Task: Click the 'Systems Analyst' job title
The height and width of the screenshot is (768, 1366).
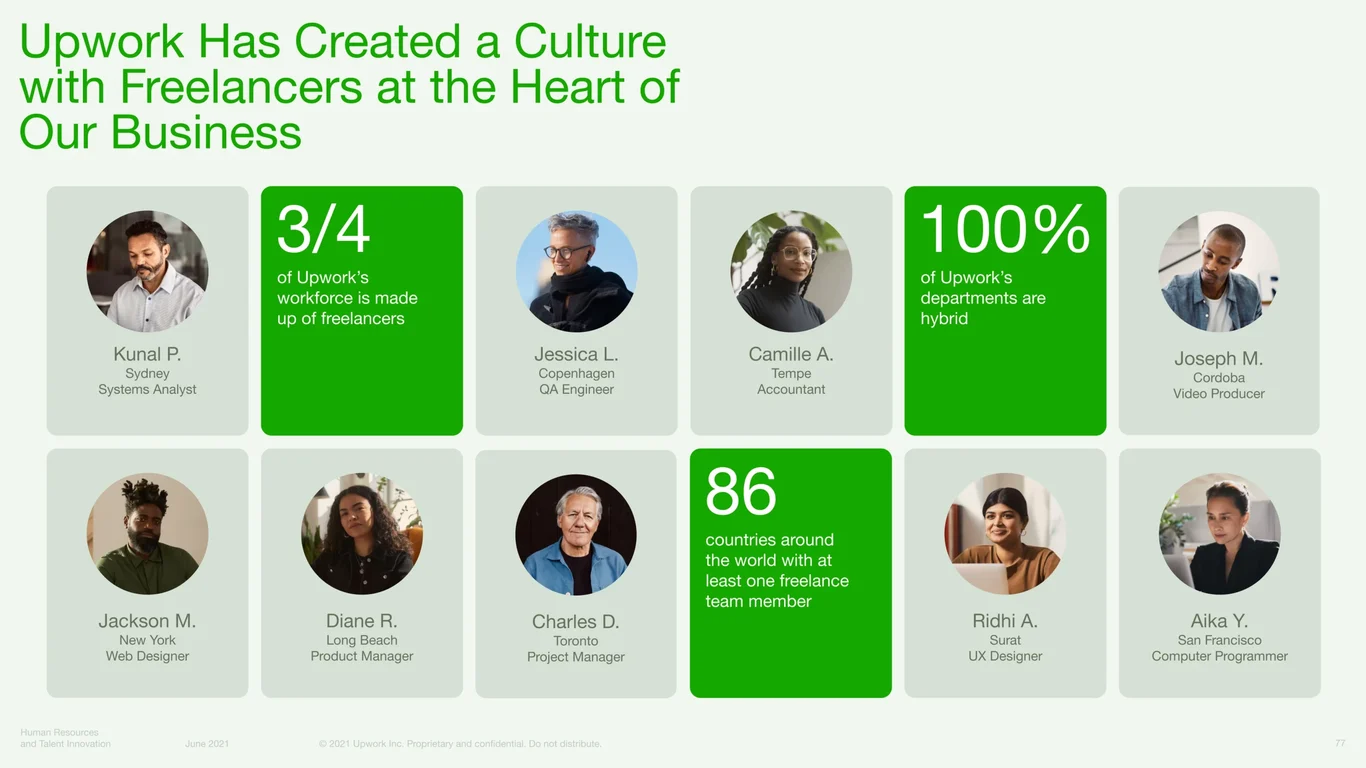Action: tap(147, 390)
